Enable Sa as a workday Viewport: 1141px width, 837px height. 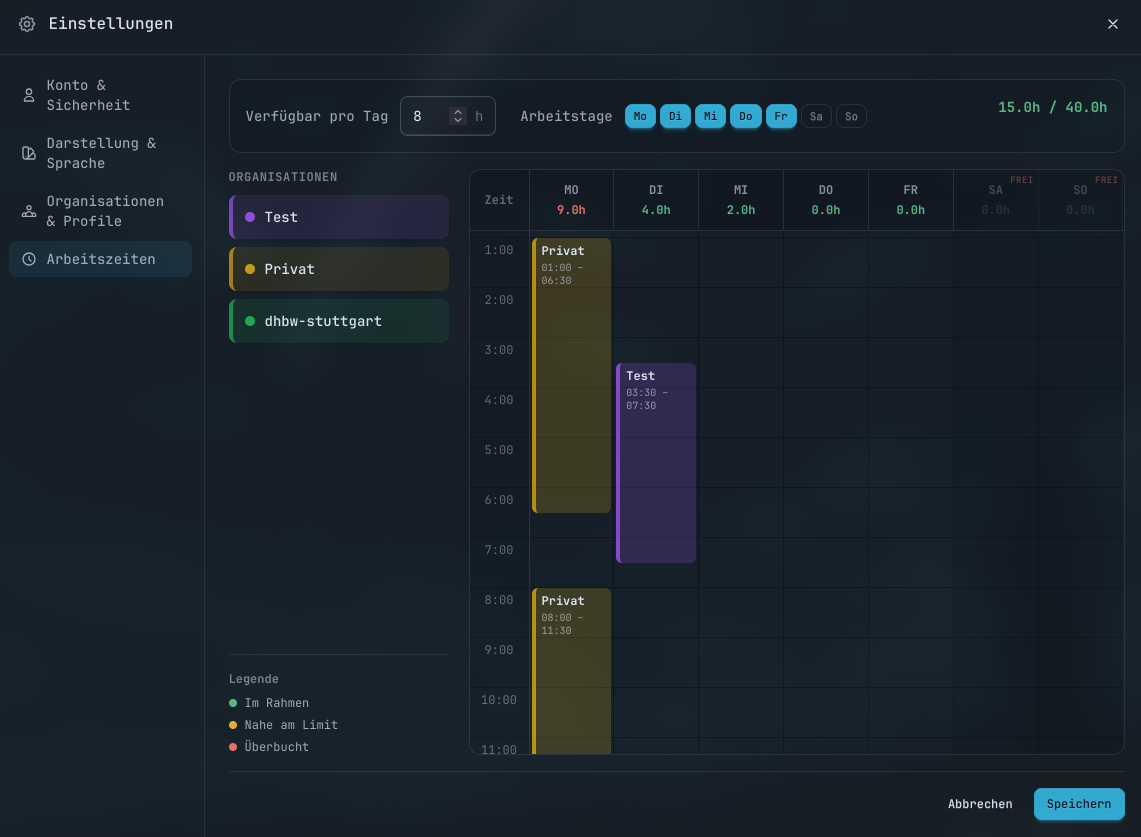(816, 116)
